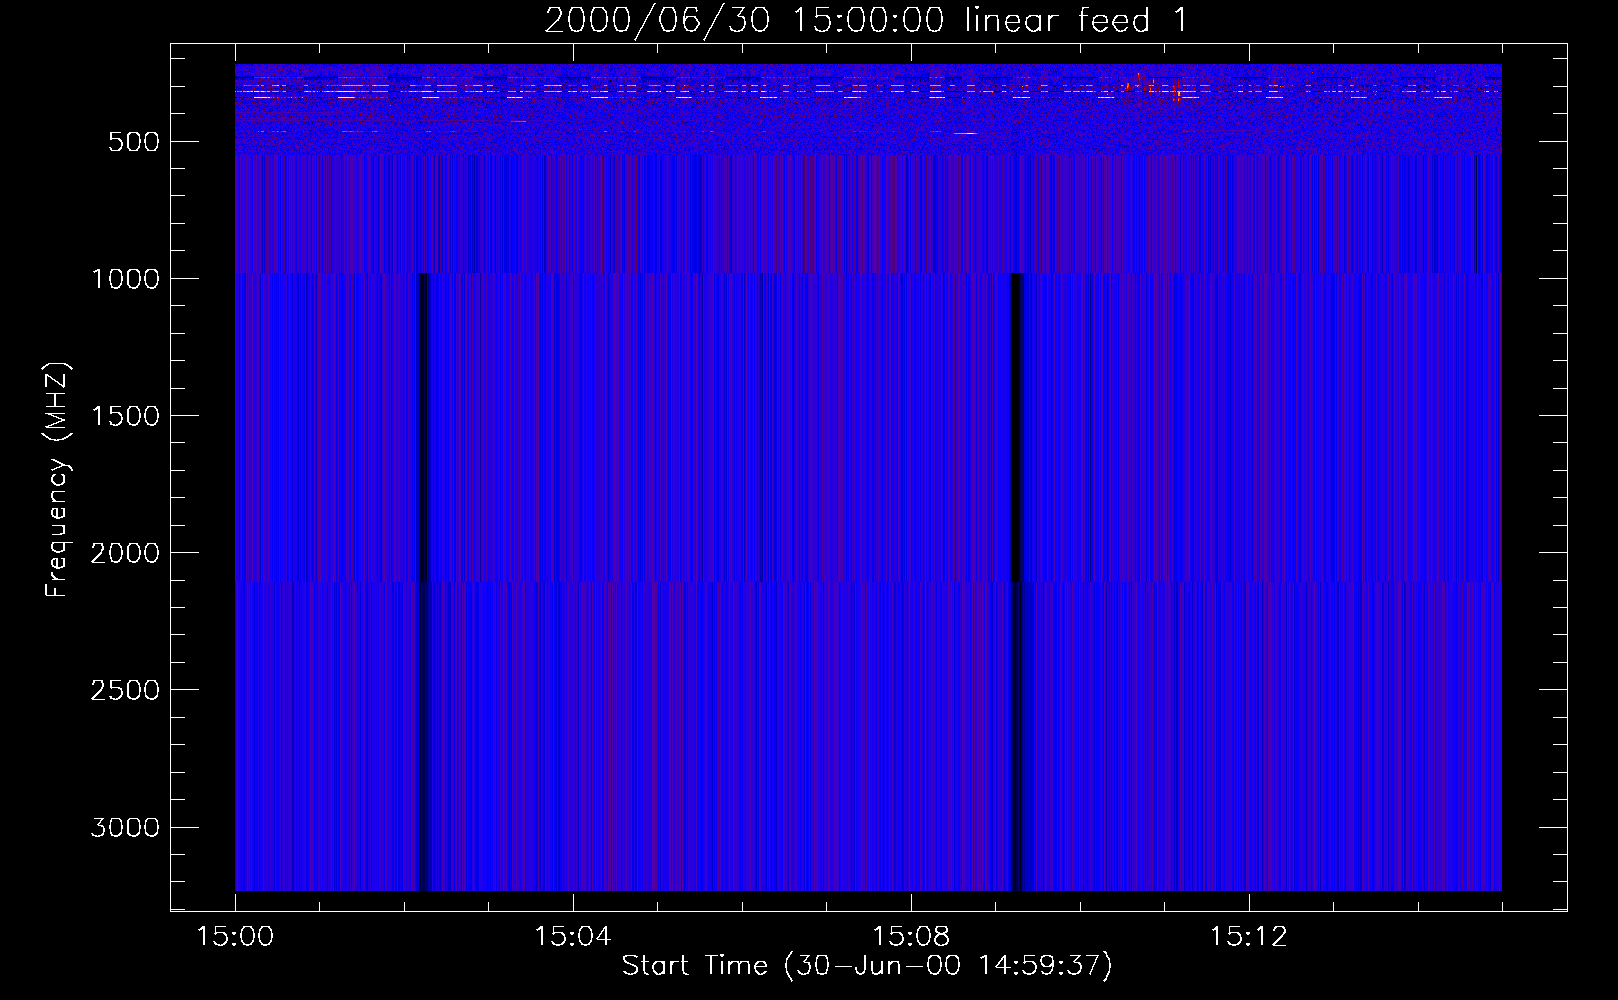Click the 'Frequency (MHZ)' axis label

57,480
